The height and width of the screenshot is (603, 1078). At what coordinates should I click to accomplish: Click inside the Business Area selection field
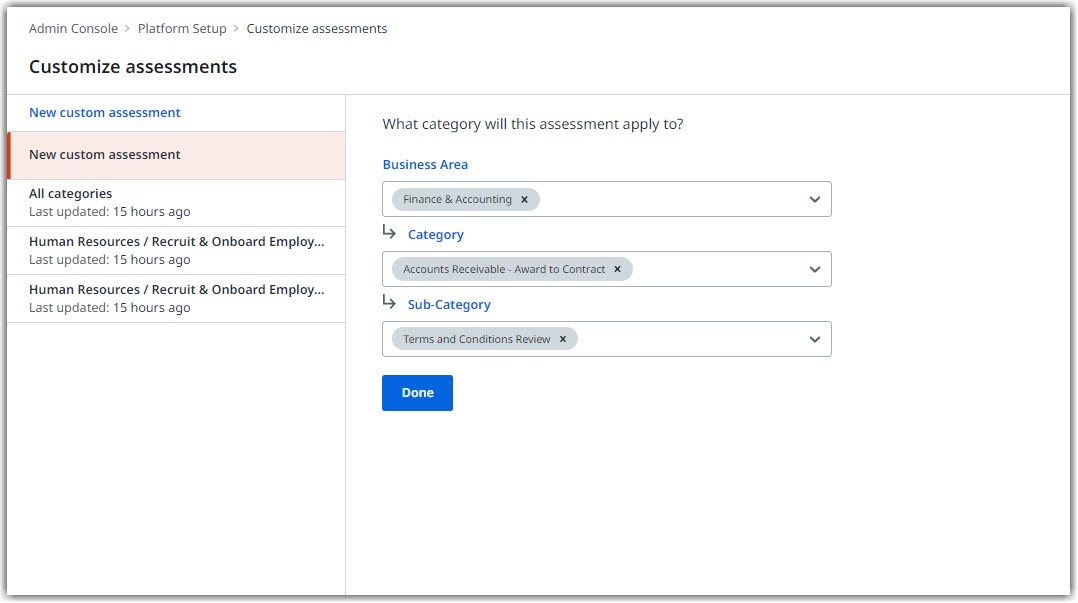(x=670, y=200)
